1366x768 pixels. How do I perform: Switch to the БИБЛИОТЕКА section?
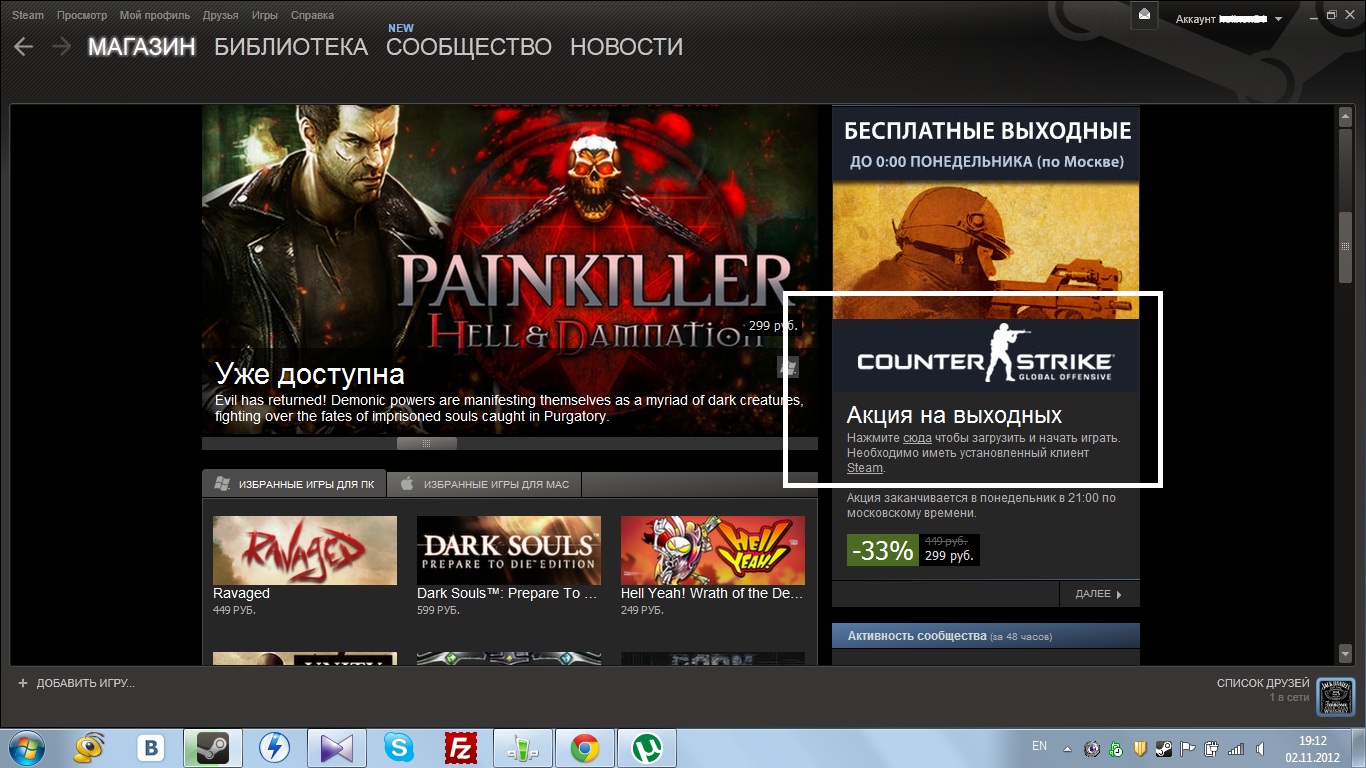tap(291, 47)
